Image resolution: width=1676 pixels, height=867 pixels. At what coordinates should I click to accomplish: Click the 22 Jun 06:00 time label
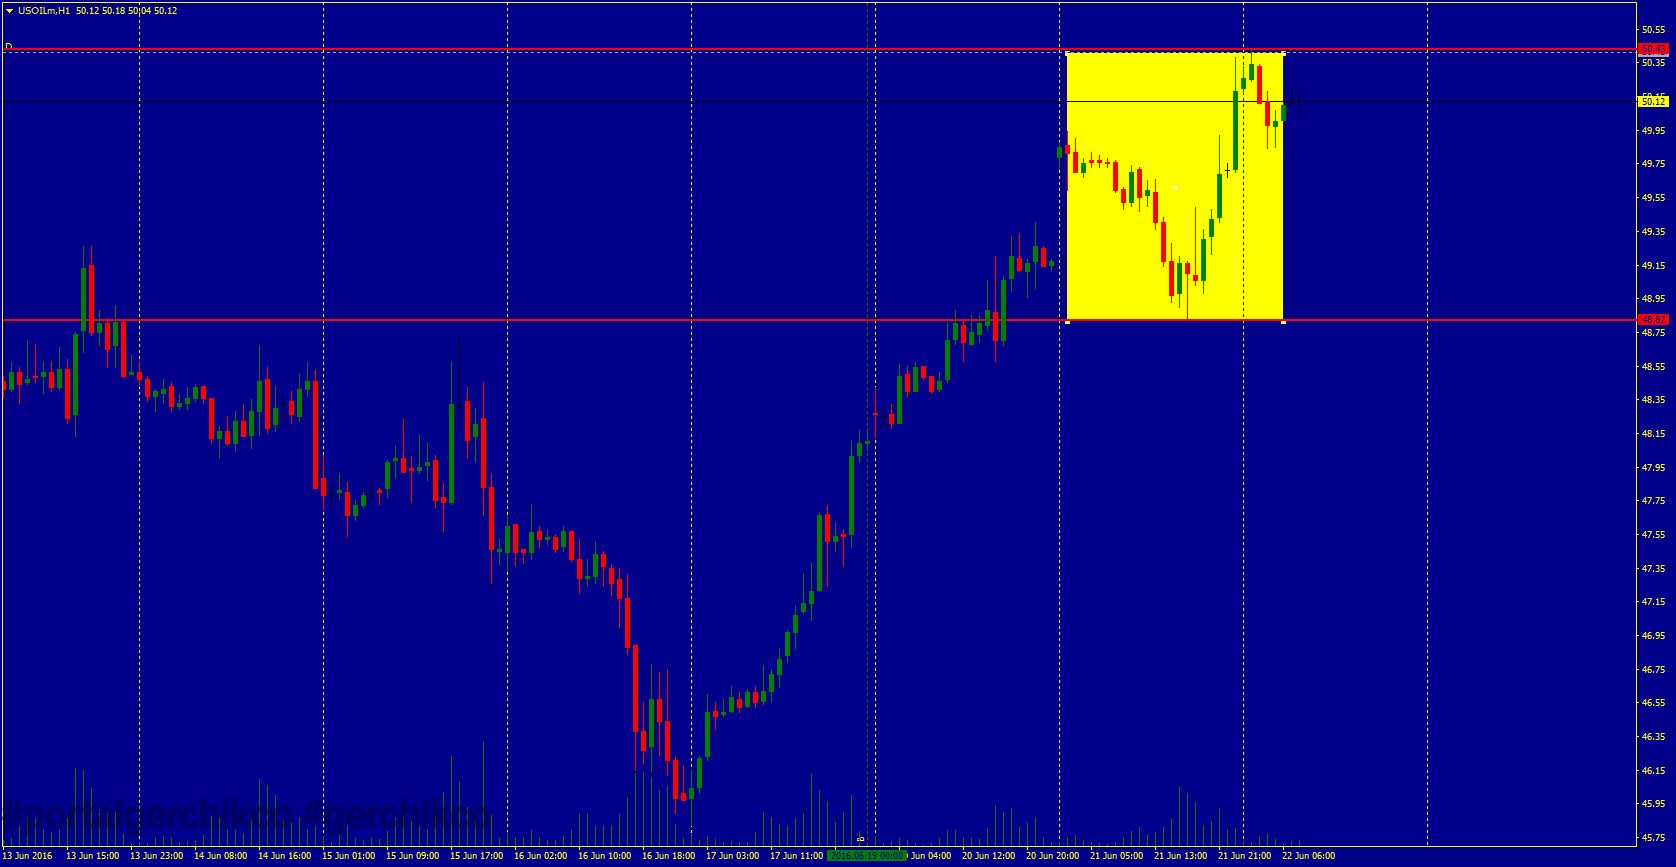point(1308,856)
